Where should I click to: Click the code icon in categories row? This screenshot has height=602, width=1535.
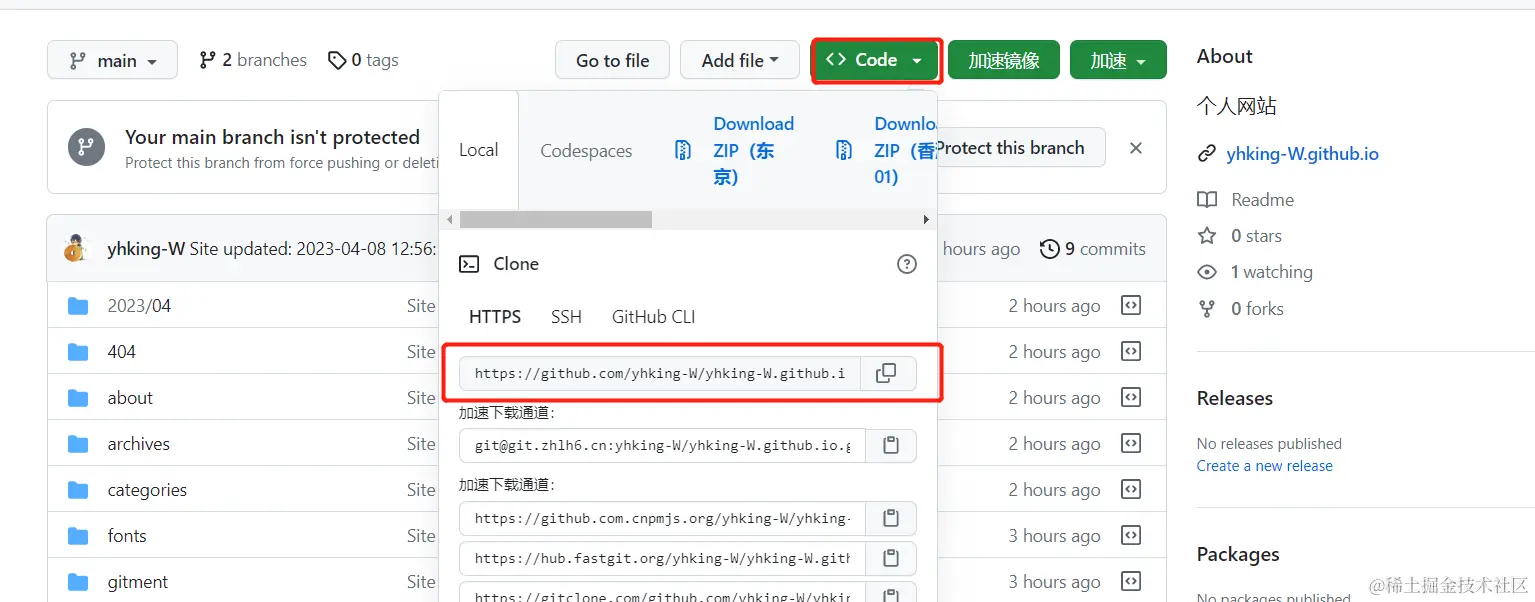pyautogui.click(x=1131, y=490)
